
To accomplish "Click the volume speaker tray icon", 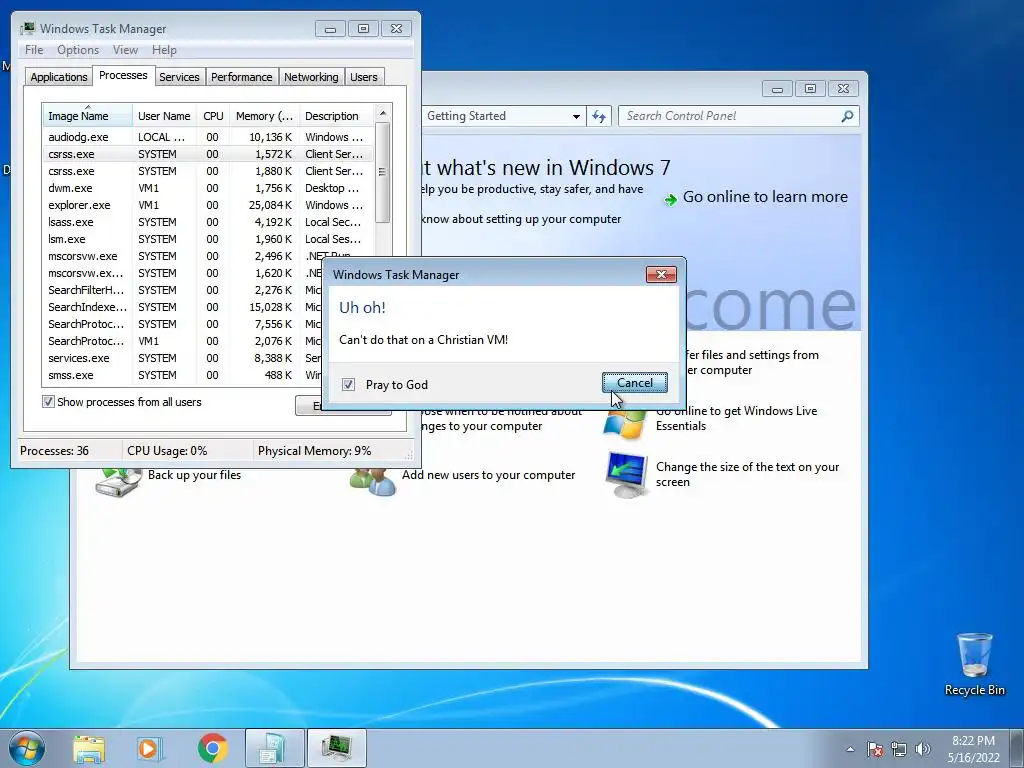I will tap(923, 749).
